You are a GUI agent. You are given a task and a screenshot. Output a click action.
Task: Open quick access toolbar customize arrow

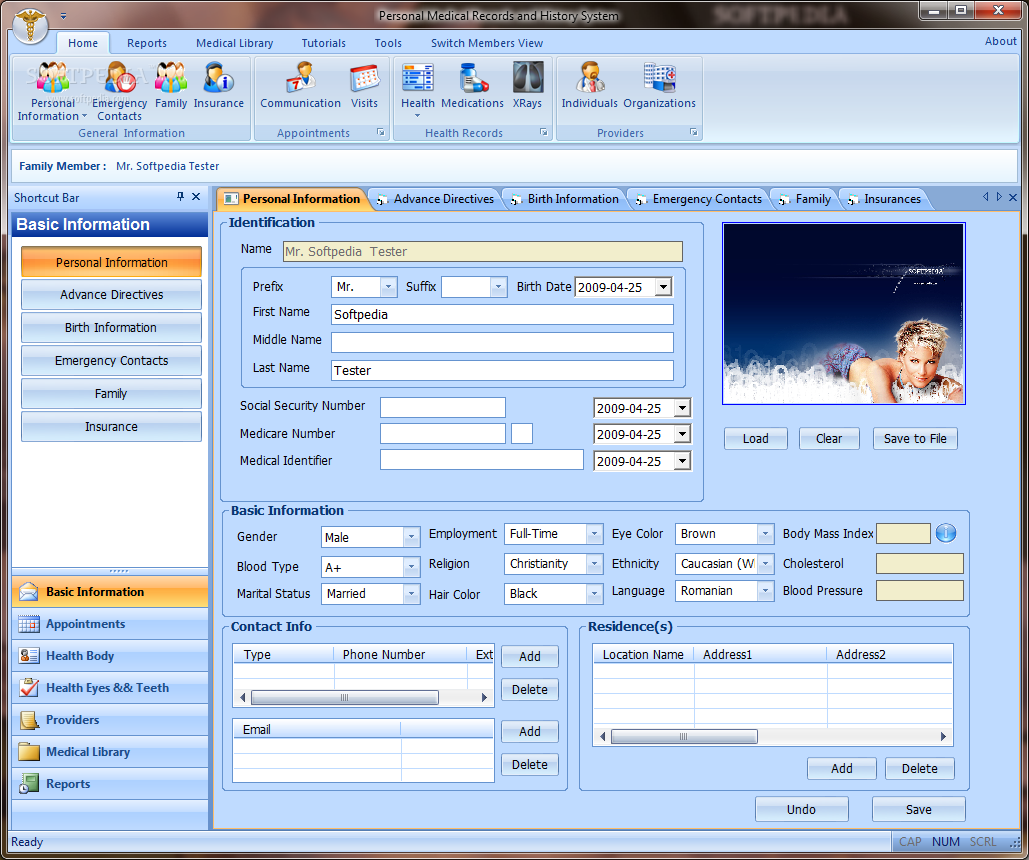click(64, 16)
